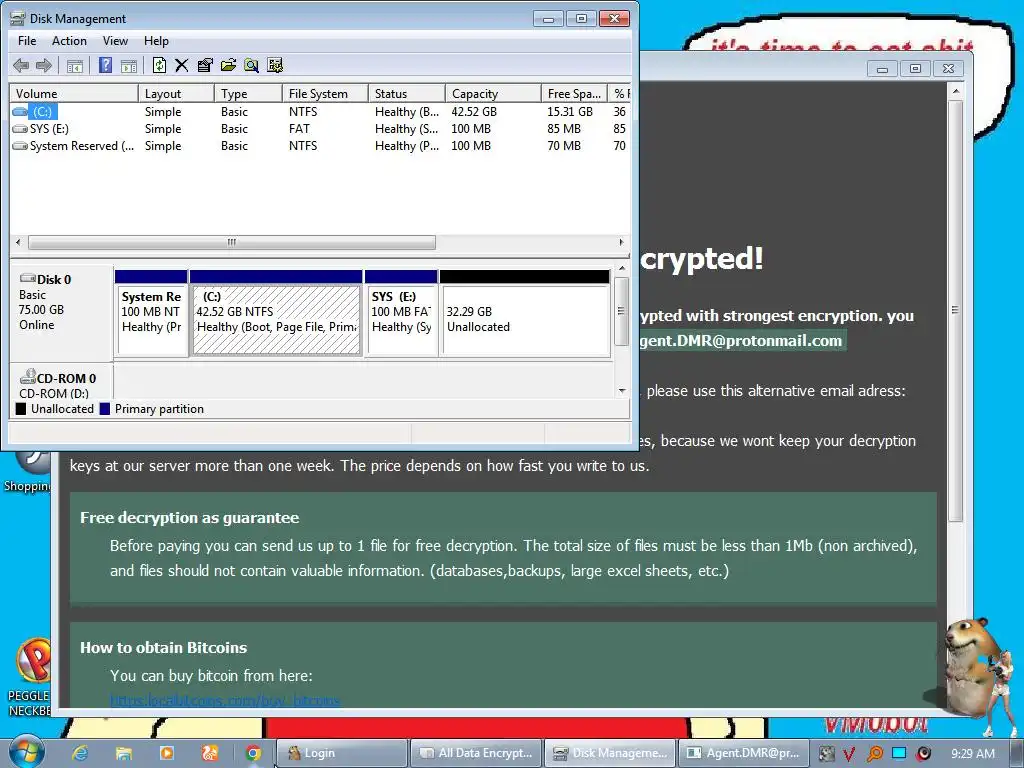The image size is (1024, 768).
Task: Open the File menu
Action: [x=27, y=40]
